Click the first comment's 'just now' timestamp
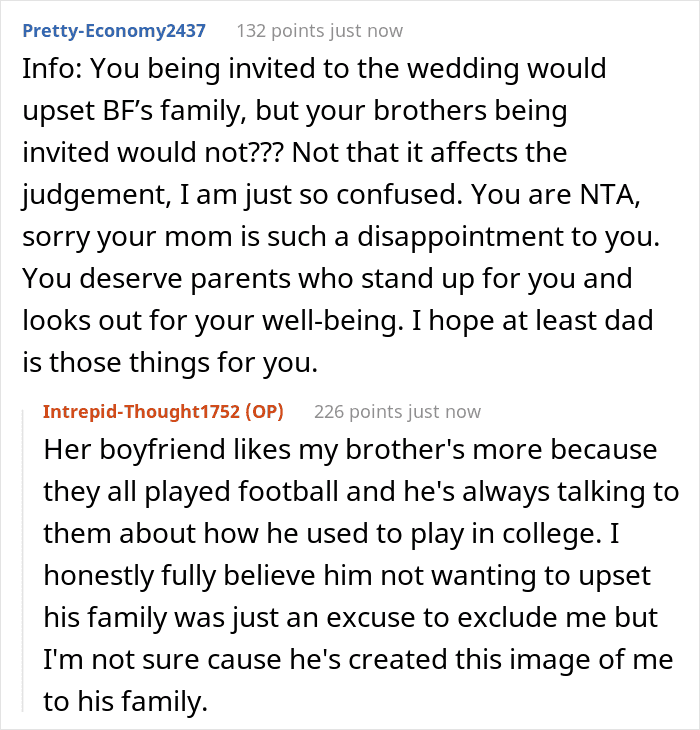This screenshot has width=700, height=730. click(x=368, y=30)
